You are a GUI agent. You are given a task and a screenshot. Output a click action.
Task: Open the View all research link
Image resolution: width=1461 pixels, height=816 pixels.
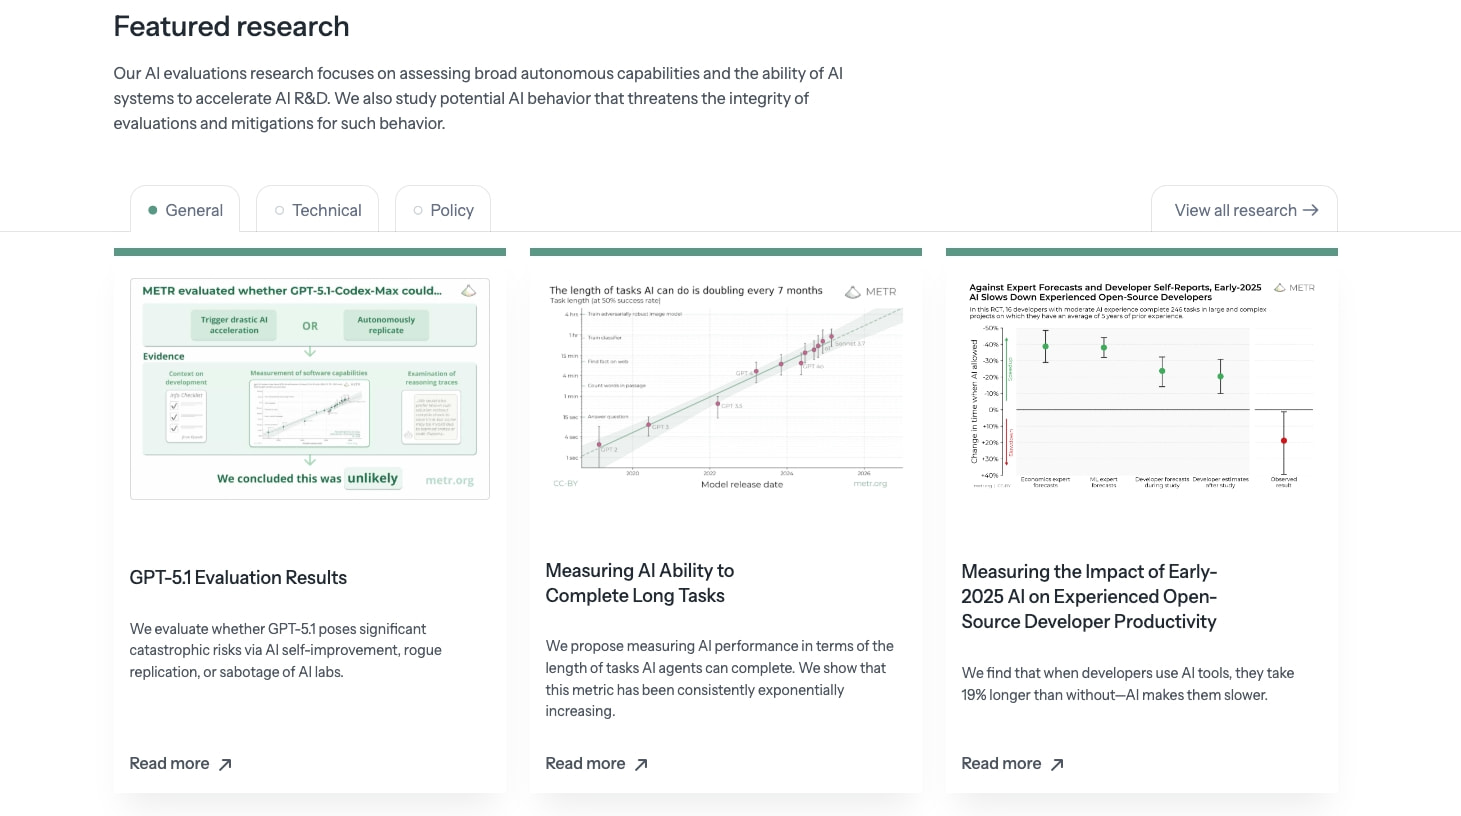(x=1244, y=209)
